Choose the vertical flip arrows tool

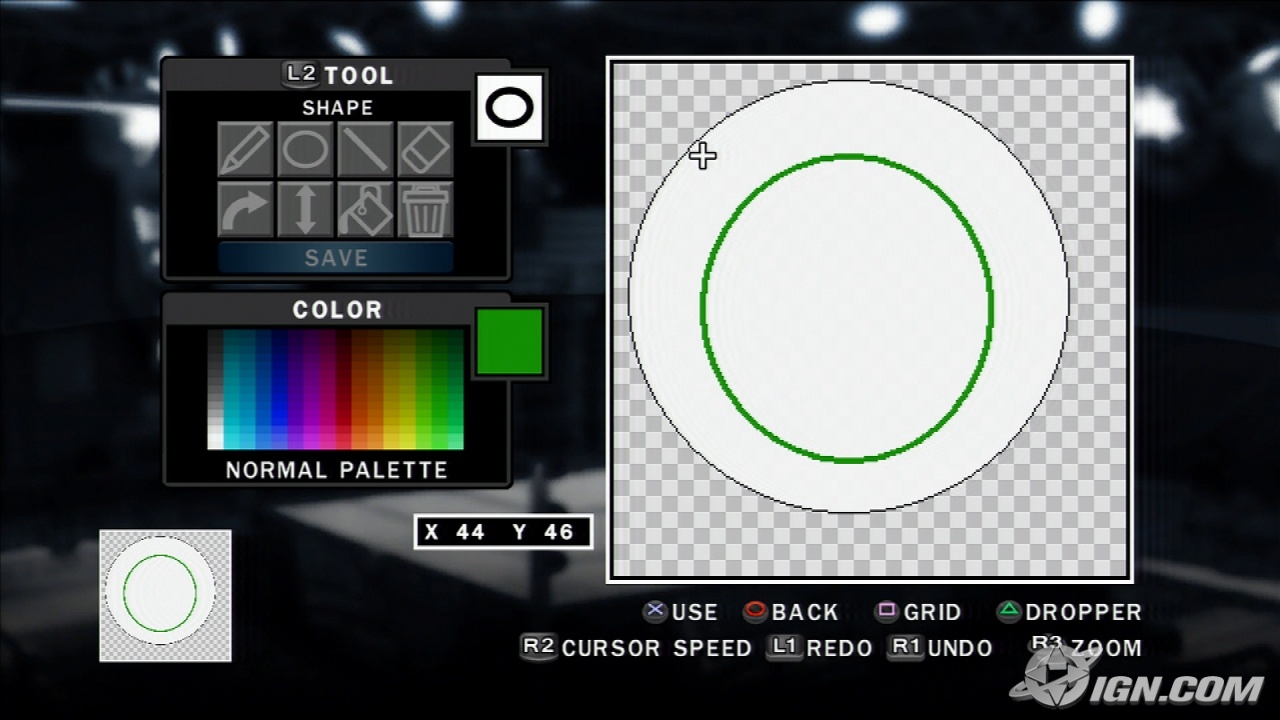coord(305,209)
